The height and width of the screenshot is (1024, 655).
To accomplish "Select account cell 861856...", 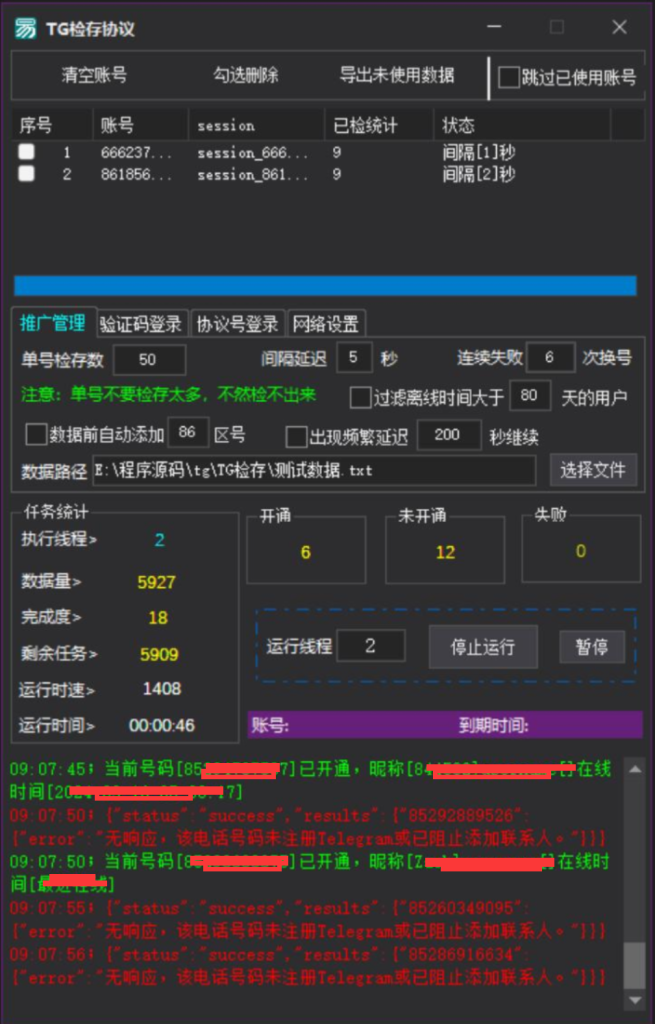I will (x=136, y=174).
